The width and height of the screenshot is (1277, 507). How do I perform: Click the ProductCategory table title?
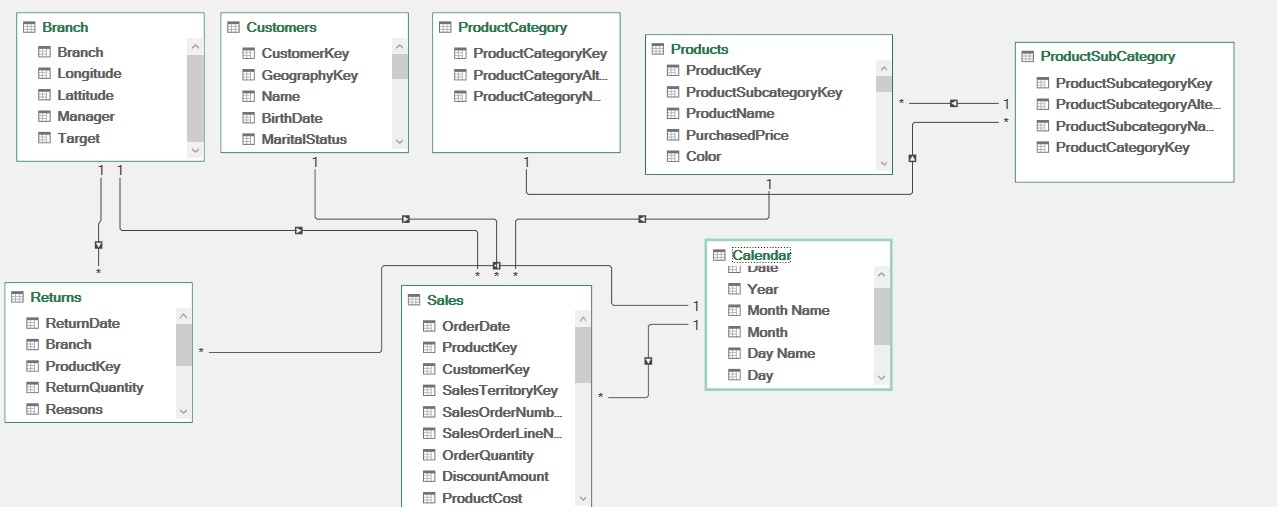[x=512, y=28]
